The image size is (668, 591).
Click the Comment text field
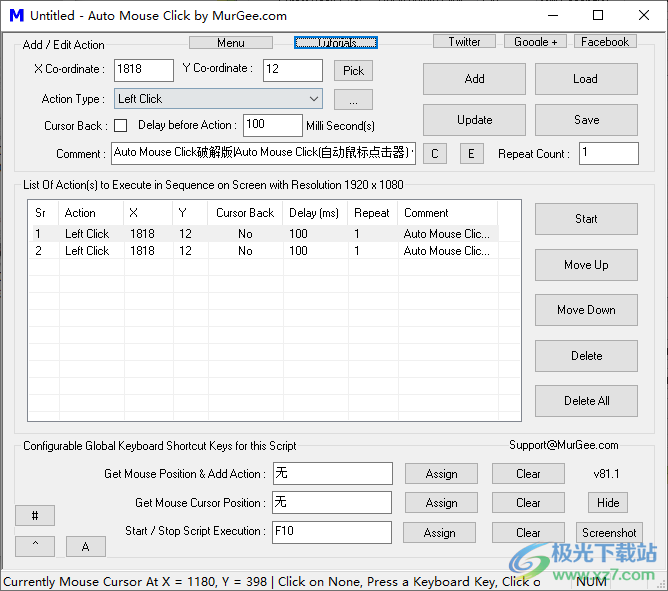coord(263,153)
